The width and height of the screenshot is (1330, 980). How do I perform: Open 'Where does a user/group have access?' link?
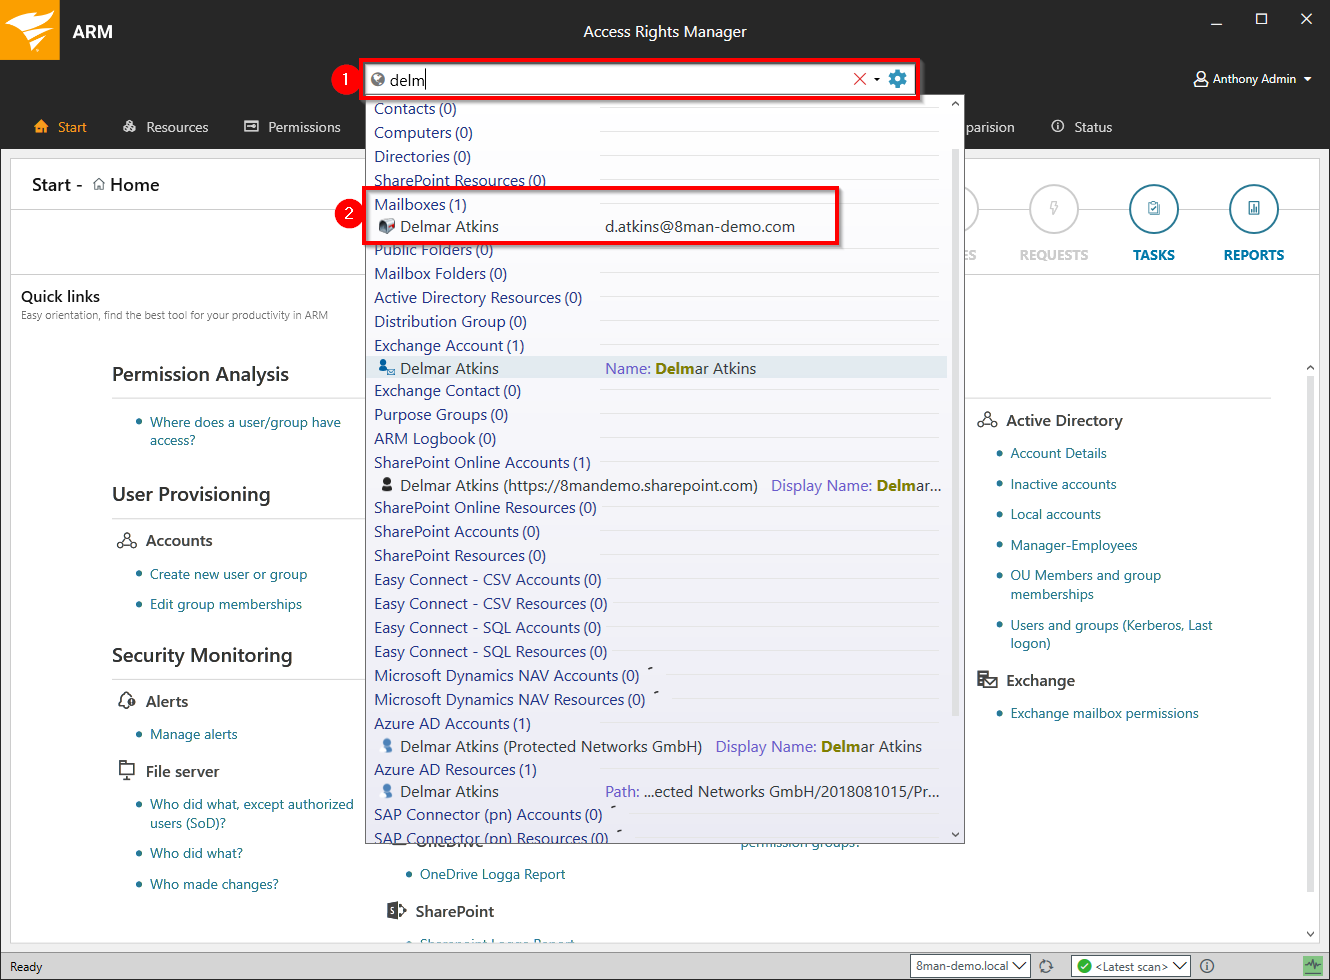point(245,431)
